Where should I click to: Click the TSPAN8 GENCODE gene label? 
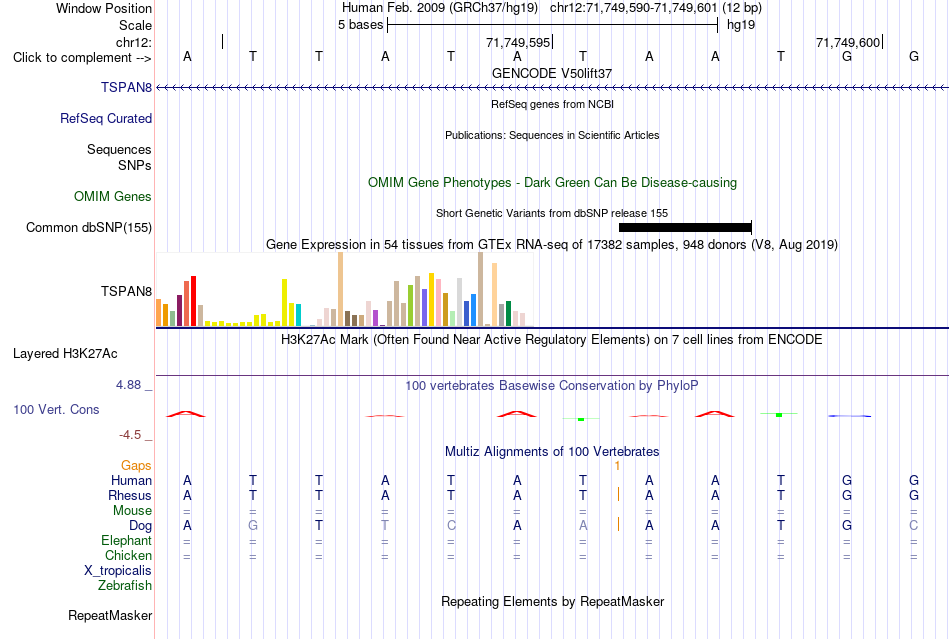126,87
